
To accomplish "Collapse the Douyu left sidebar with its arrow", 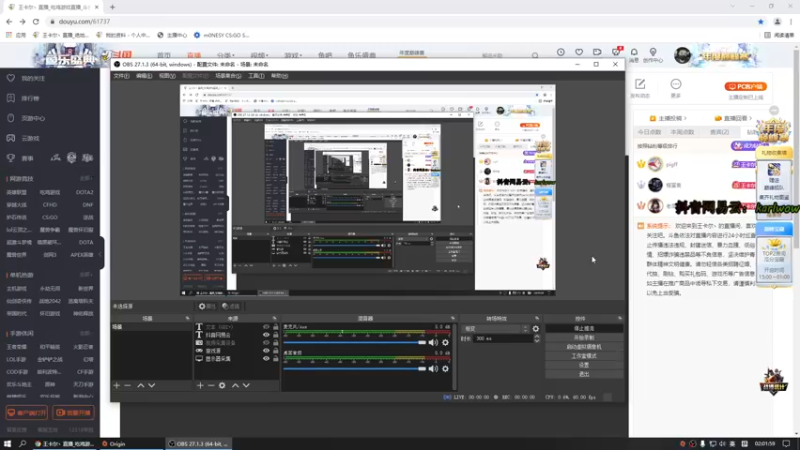I will click(101, 254).
